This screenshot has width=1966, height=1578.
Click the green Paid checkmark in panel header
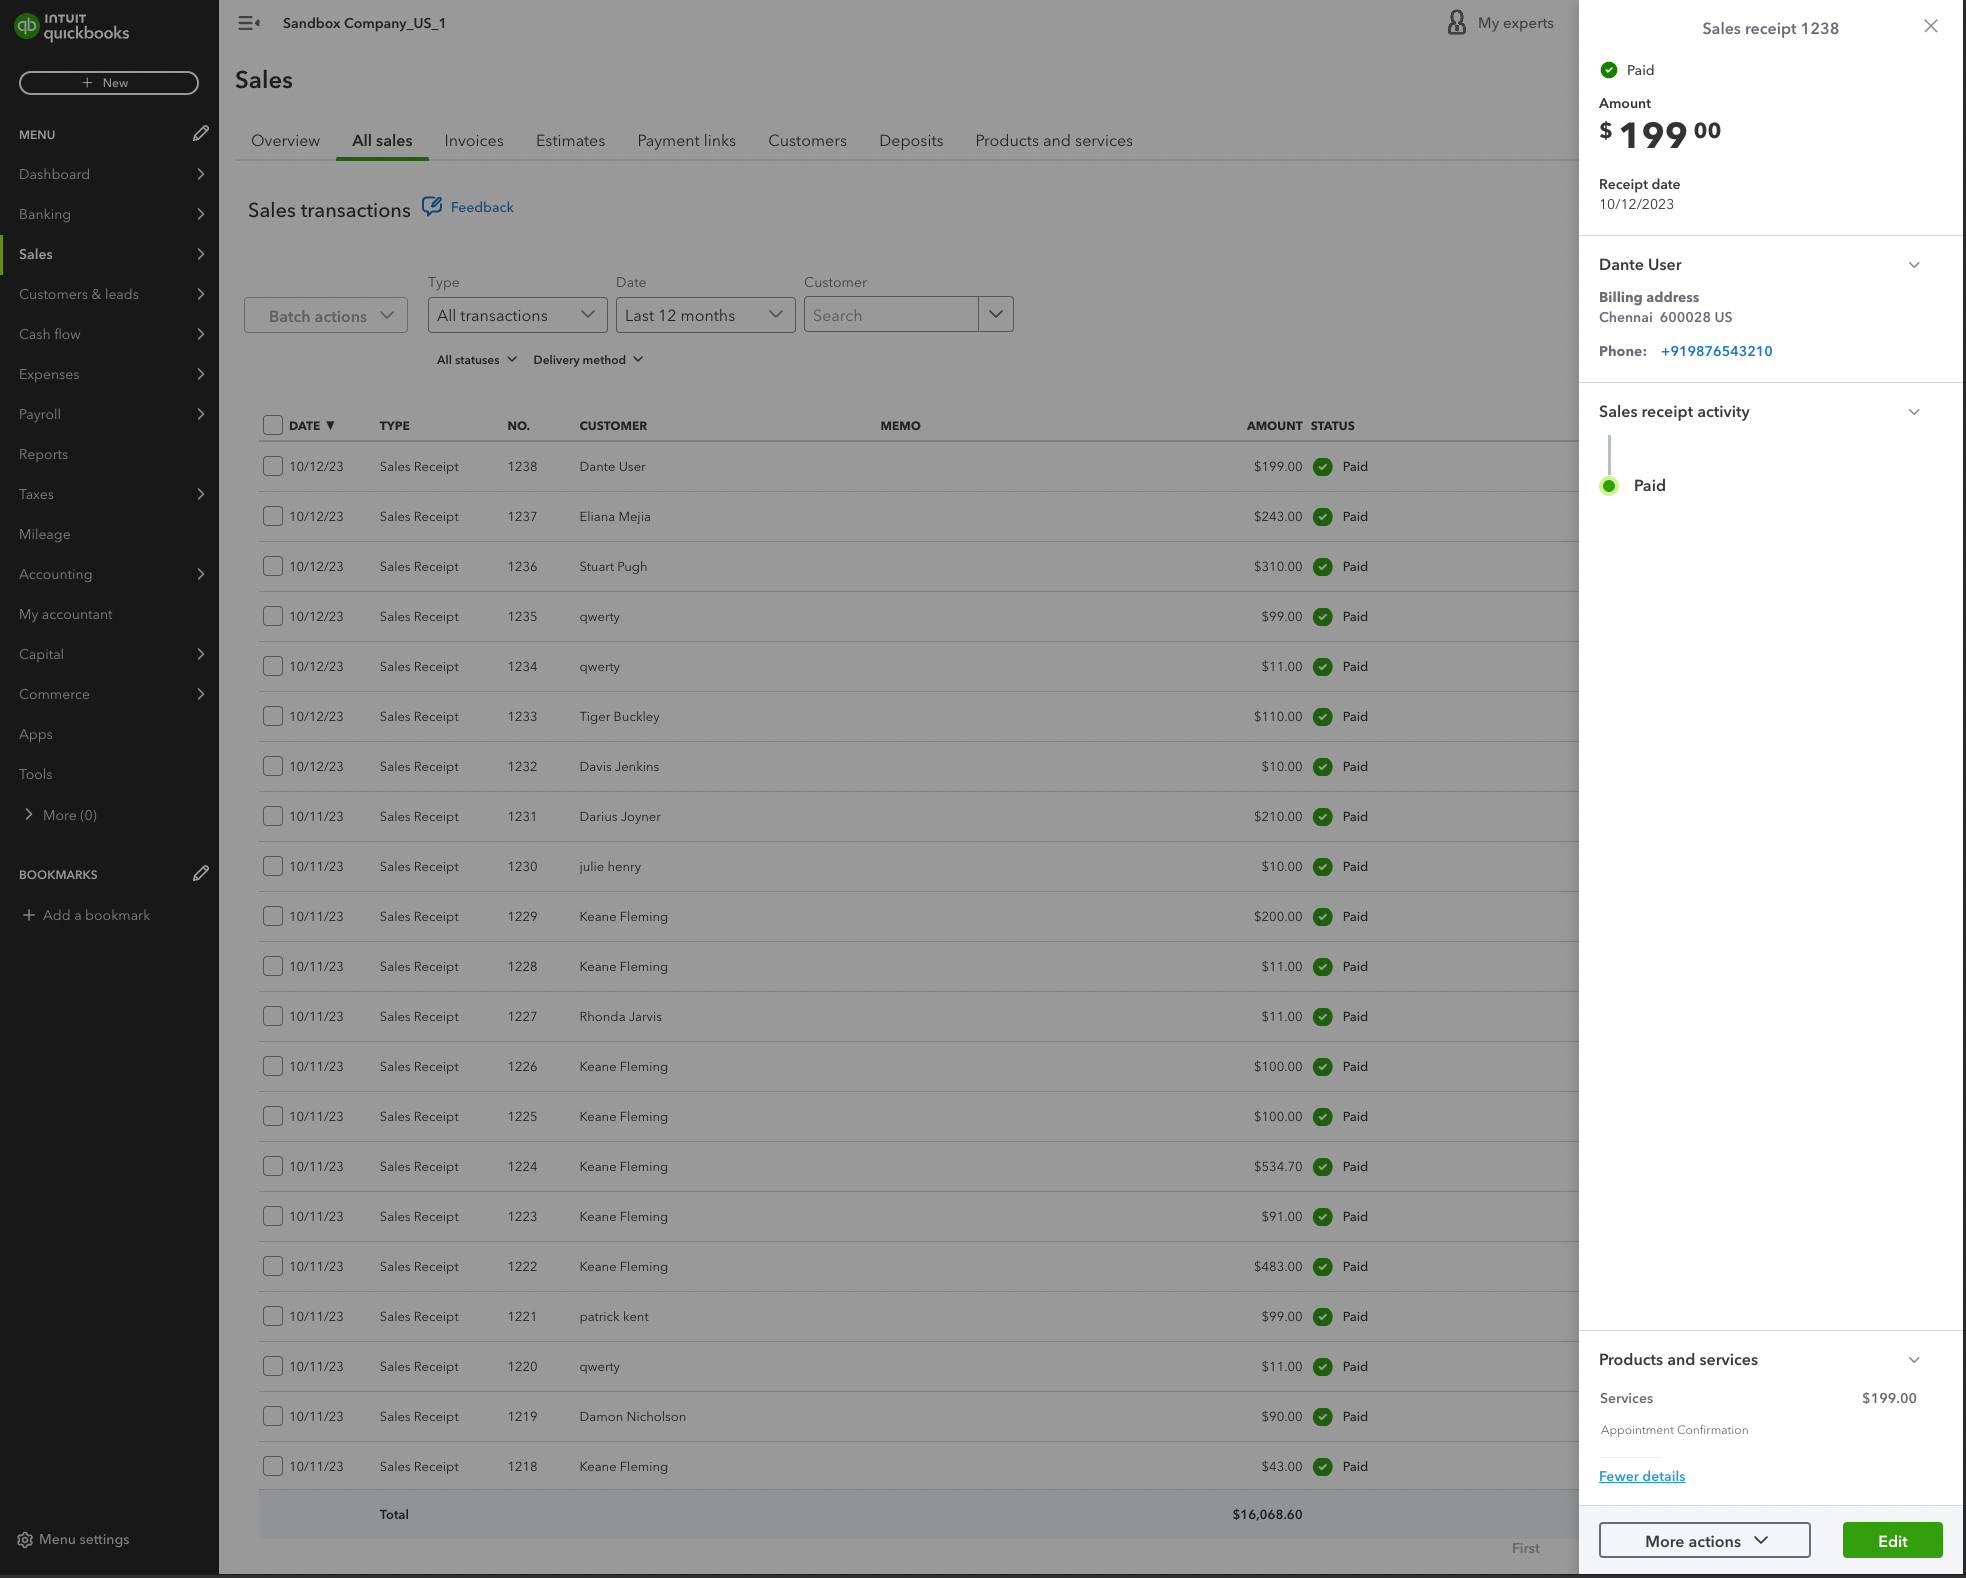(1609, 70)
